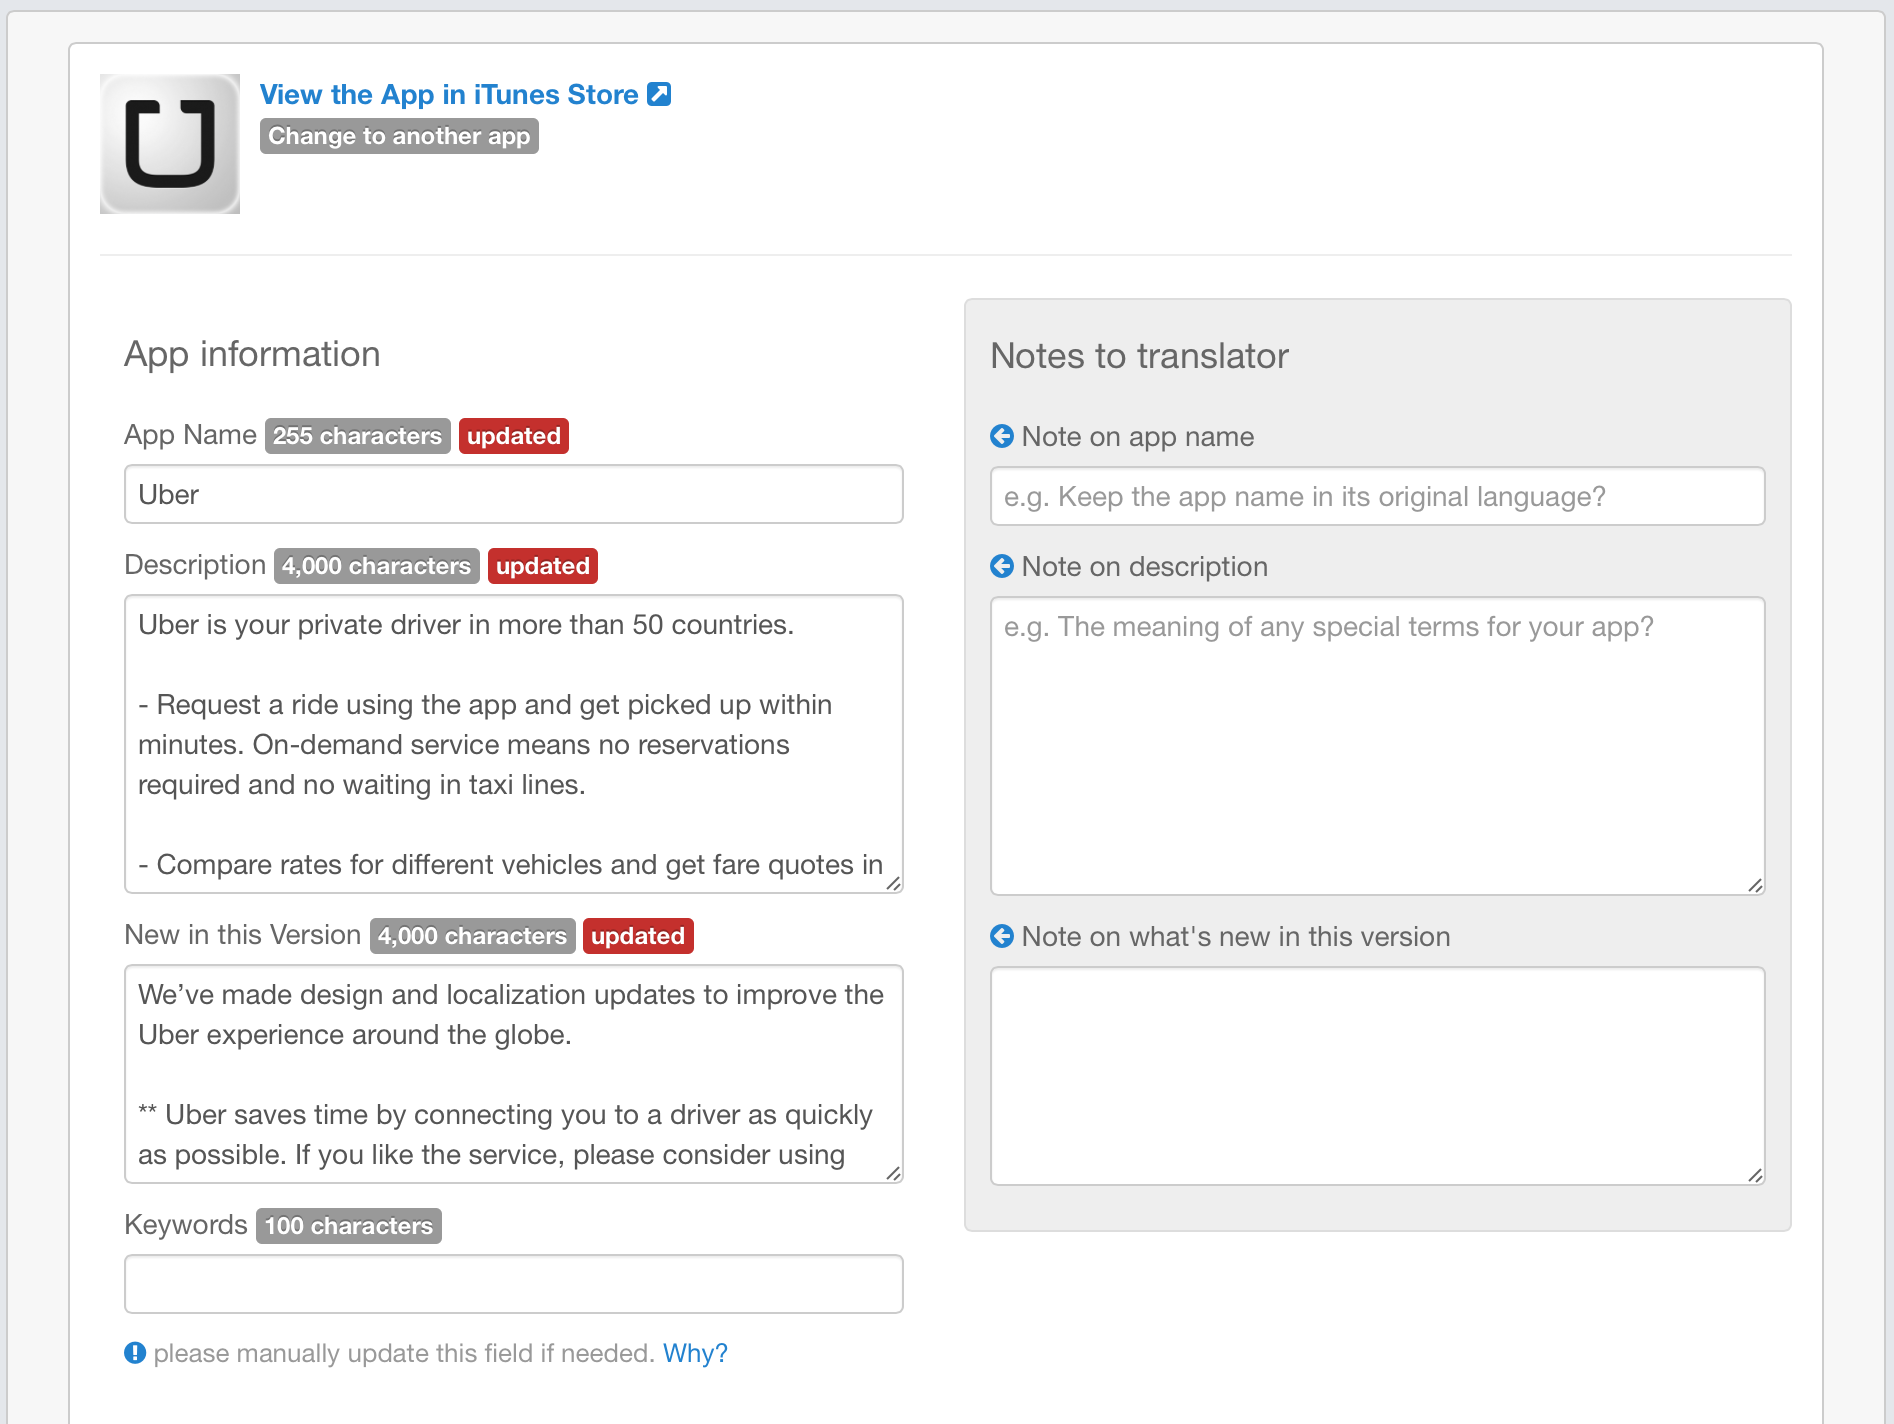The height and width of the screenshot is (1424, 1894).
Task: Click inside the Description text area
Action: point(514,744)
